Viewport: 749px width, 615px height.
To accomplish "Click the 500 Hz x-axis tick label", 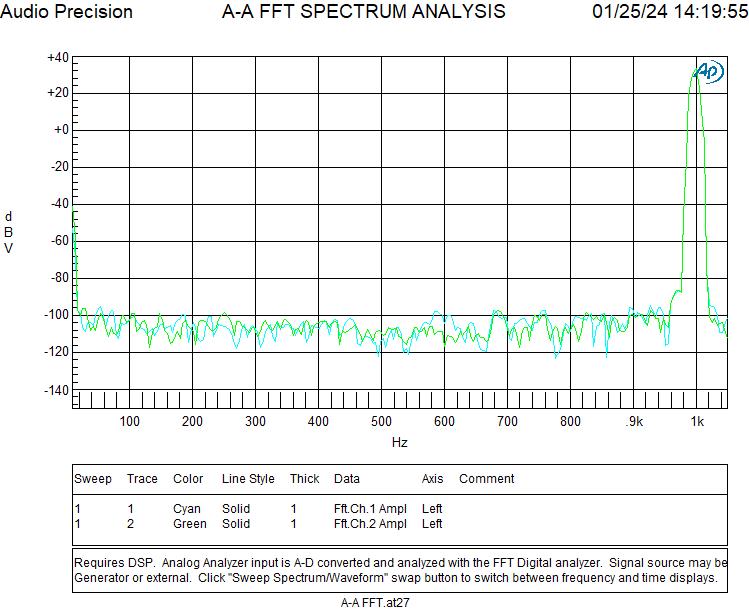I will (381, 422).
